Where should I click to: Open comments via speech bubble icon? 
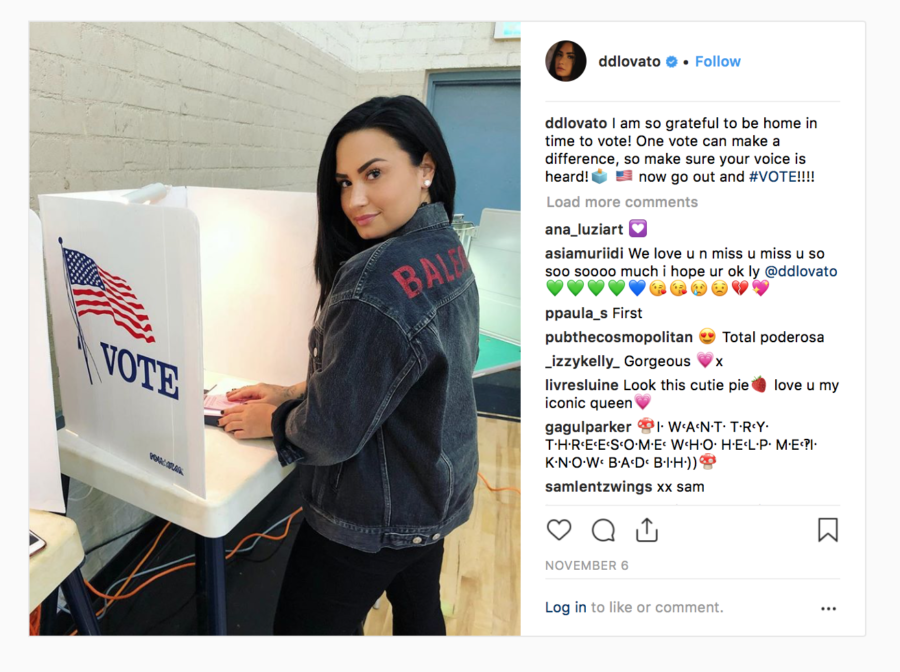click(603, 530)
